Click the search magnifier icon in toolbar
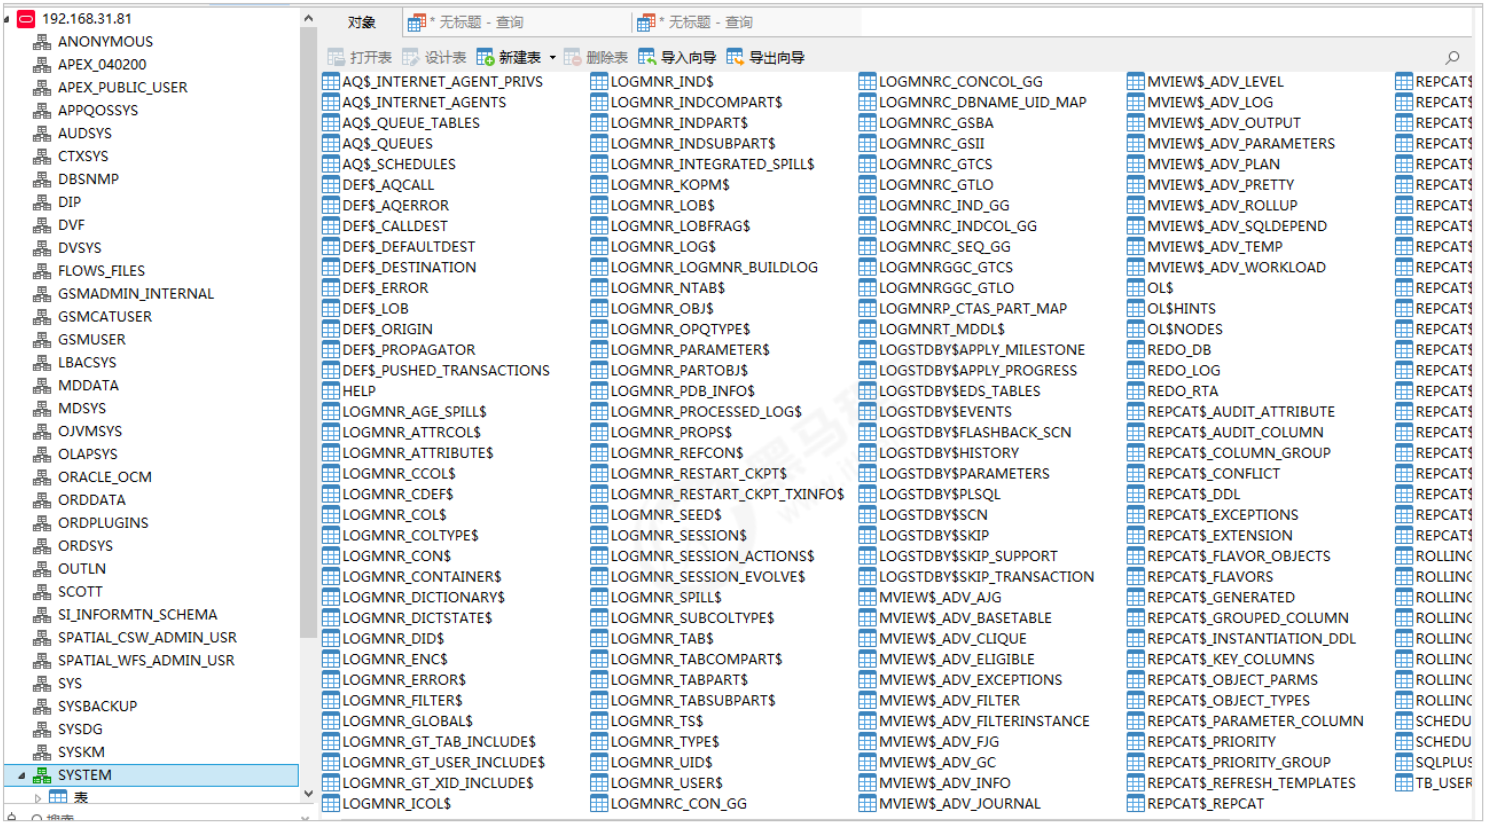The height and width of the screenshot is (824, 1486). [1452, 58]
